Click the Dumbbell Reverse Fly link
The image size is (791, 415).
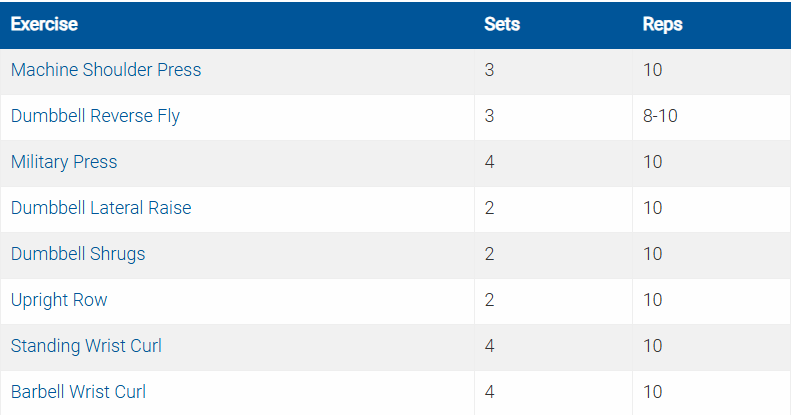(95, 116)
